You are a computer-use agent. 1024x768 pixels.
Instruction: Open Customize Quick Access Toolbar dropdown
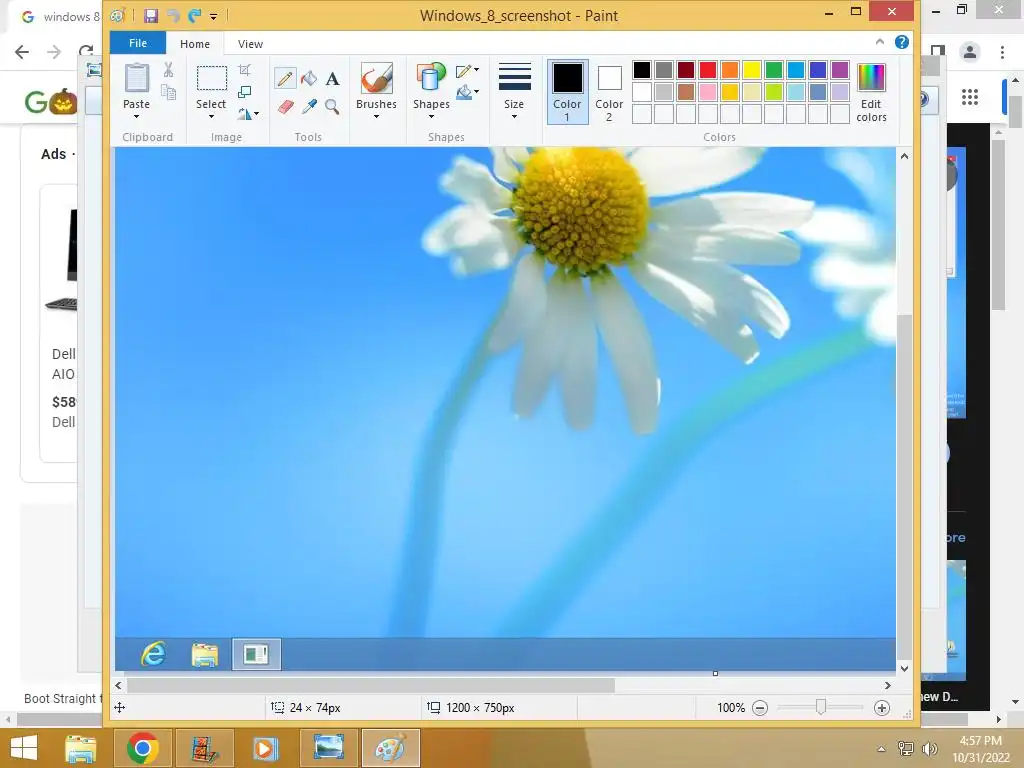pos(214,16)
